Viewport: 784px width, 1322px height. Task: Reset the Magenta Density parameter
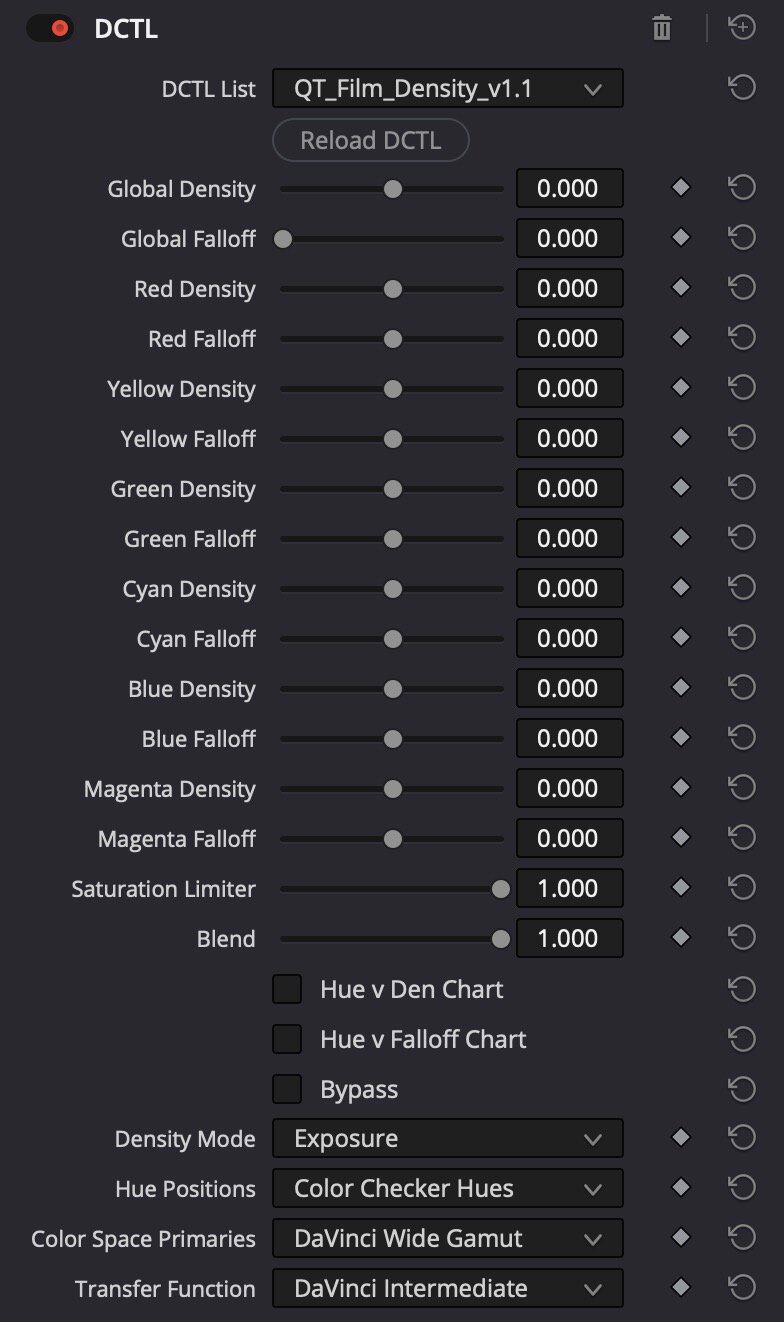(x=741, y=788)
